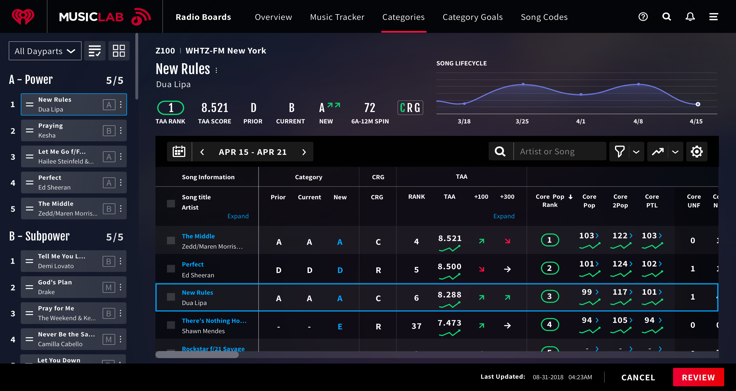Image resolution: width=736 pixels, height=391 pixels.
Task: Open kebab menu beside New Rules title
Action: [216, 70]
